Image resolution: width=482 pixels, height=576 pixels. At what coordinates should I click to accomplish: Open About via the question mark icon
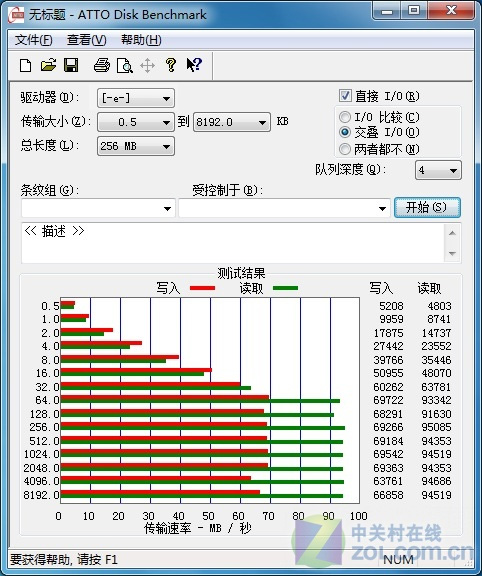click(x=171, y=65)
